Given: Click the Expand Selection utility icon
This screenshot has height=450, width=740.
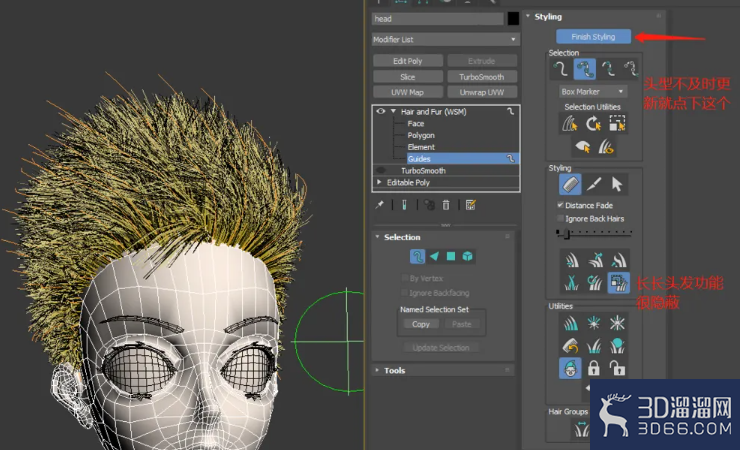Looking at the screenshot, I should [x=617, y=124].
